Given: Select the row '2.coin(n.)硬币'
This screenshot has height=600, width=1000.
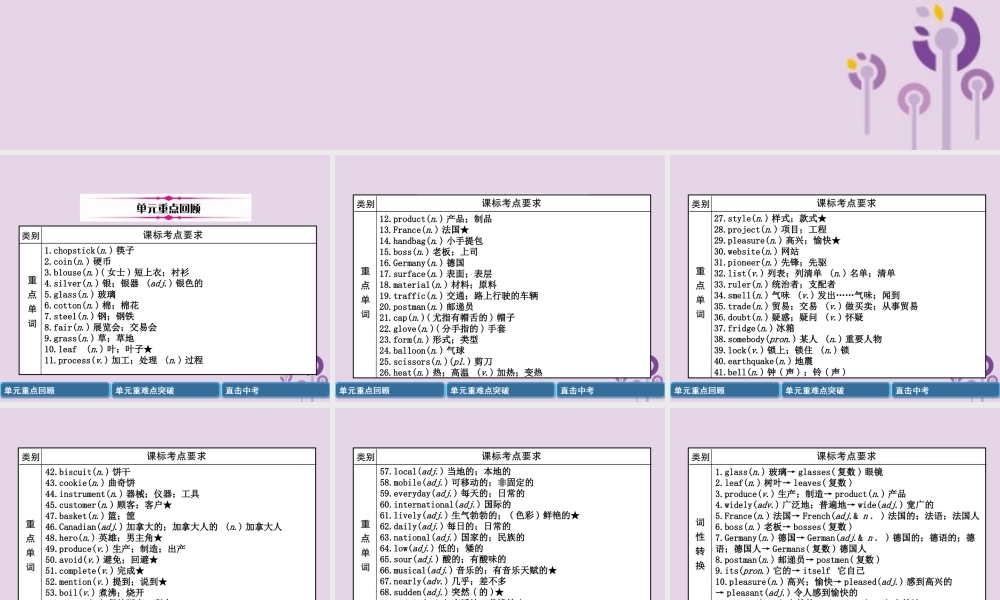Looking at the screenshot, I should click(77, 261).
